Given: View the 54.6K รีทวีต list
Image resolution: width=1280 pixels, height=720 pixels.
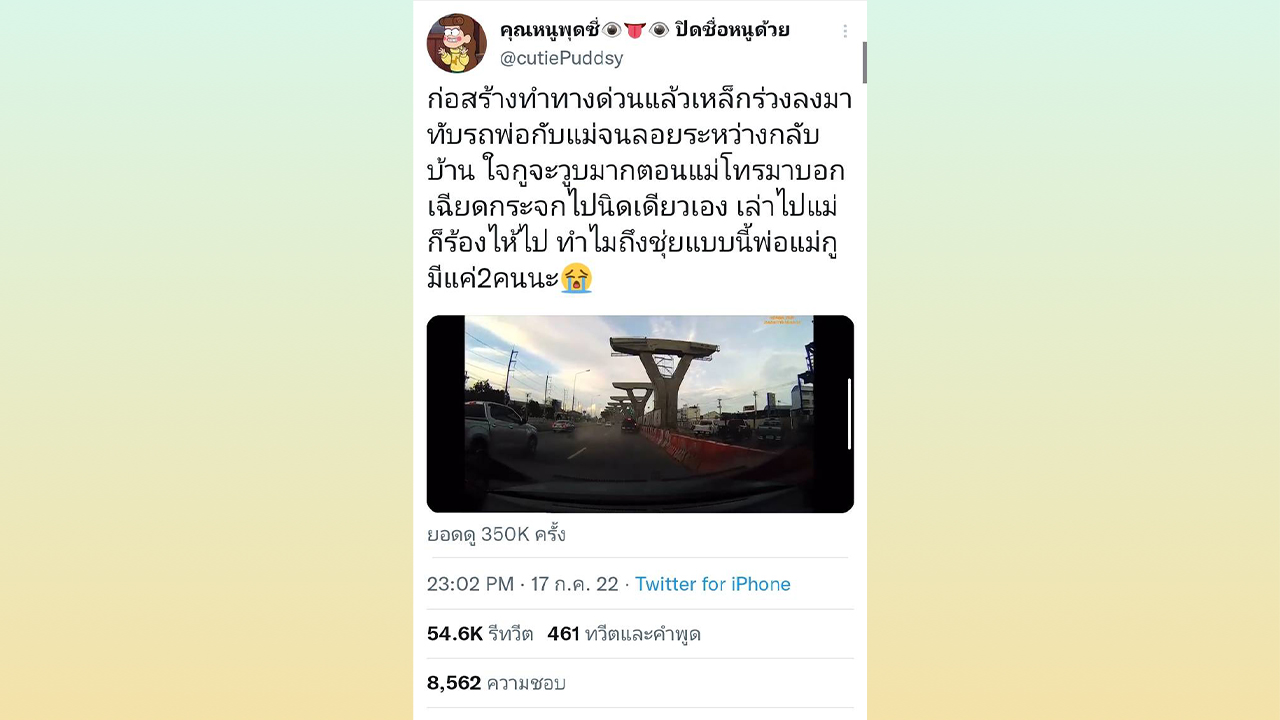Looking at the screenshot, I should click(480, 634).
